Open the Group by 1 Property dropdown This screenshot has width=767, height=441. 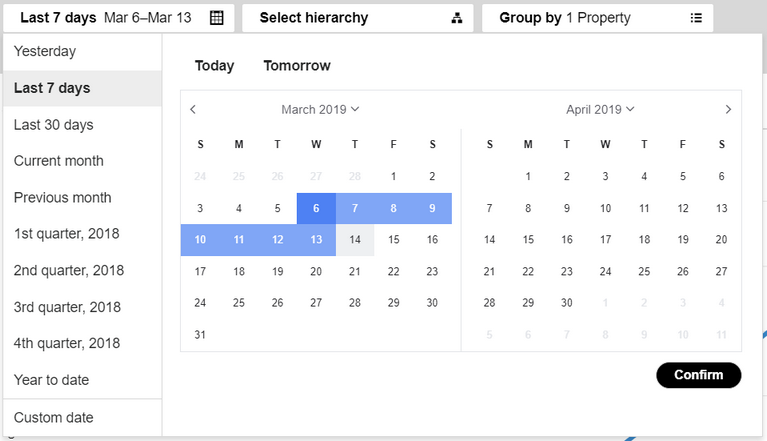click(597, 18)
